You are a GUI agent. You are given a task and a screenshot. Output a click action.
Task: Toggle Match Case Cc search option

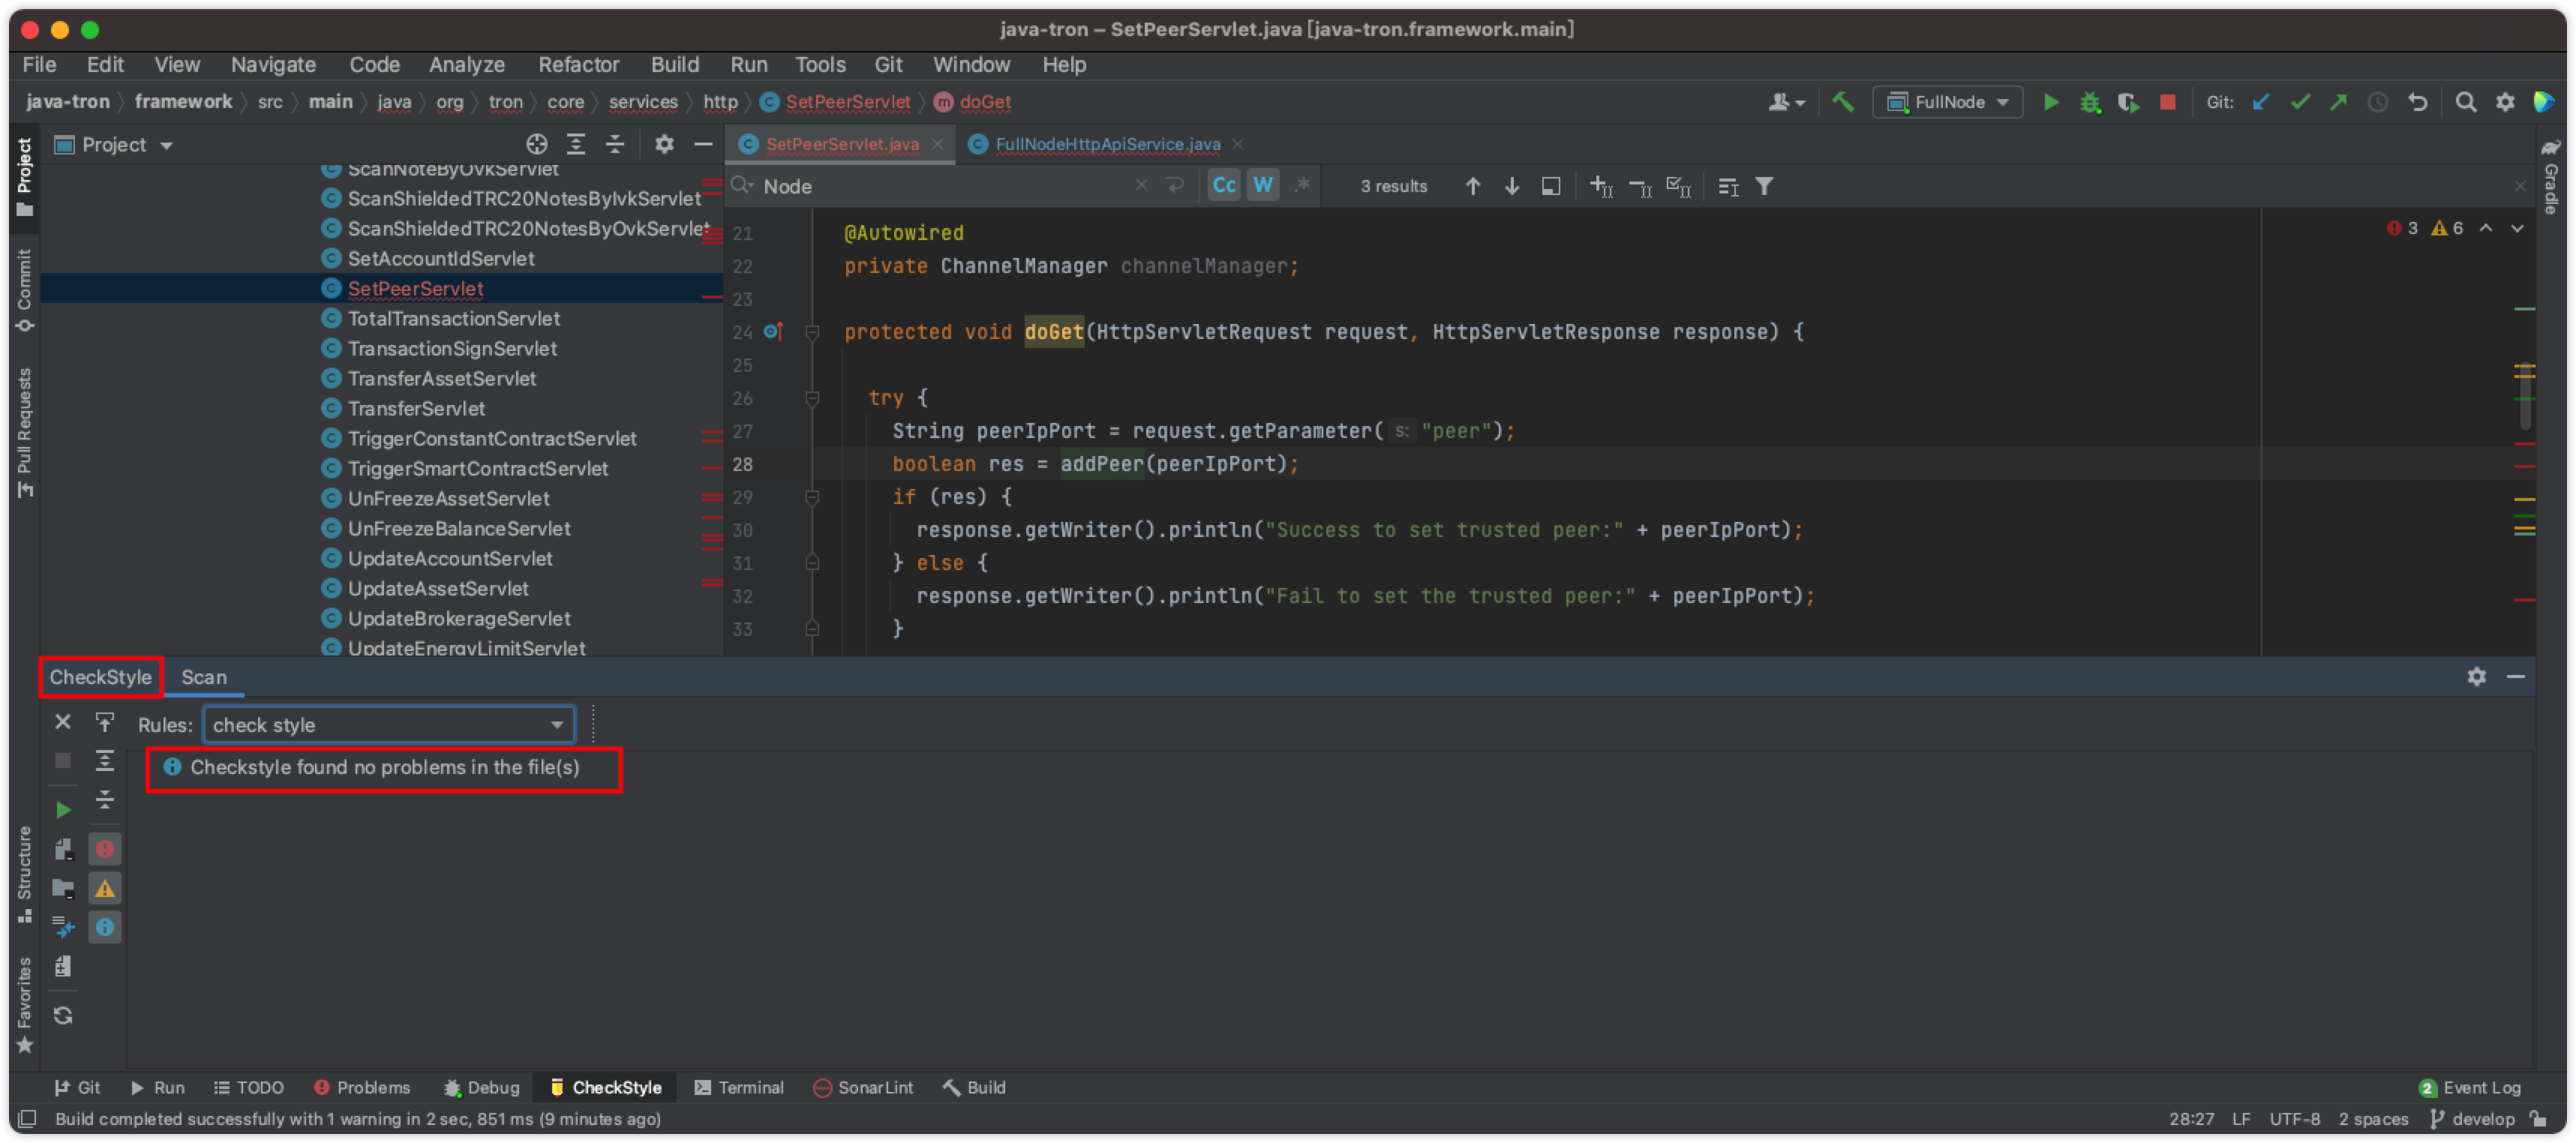click(1224, 186)
